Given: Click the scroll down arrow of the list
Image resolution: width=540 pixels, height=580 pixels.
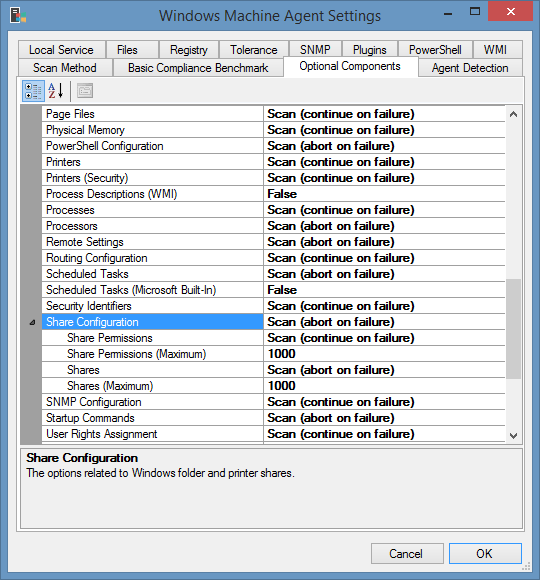Looking at the screenshot, I should [513, 435].
